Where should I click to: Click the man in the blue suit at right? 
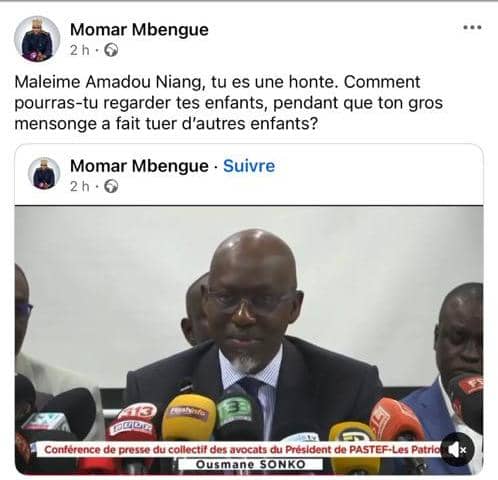coord(447,367)
